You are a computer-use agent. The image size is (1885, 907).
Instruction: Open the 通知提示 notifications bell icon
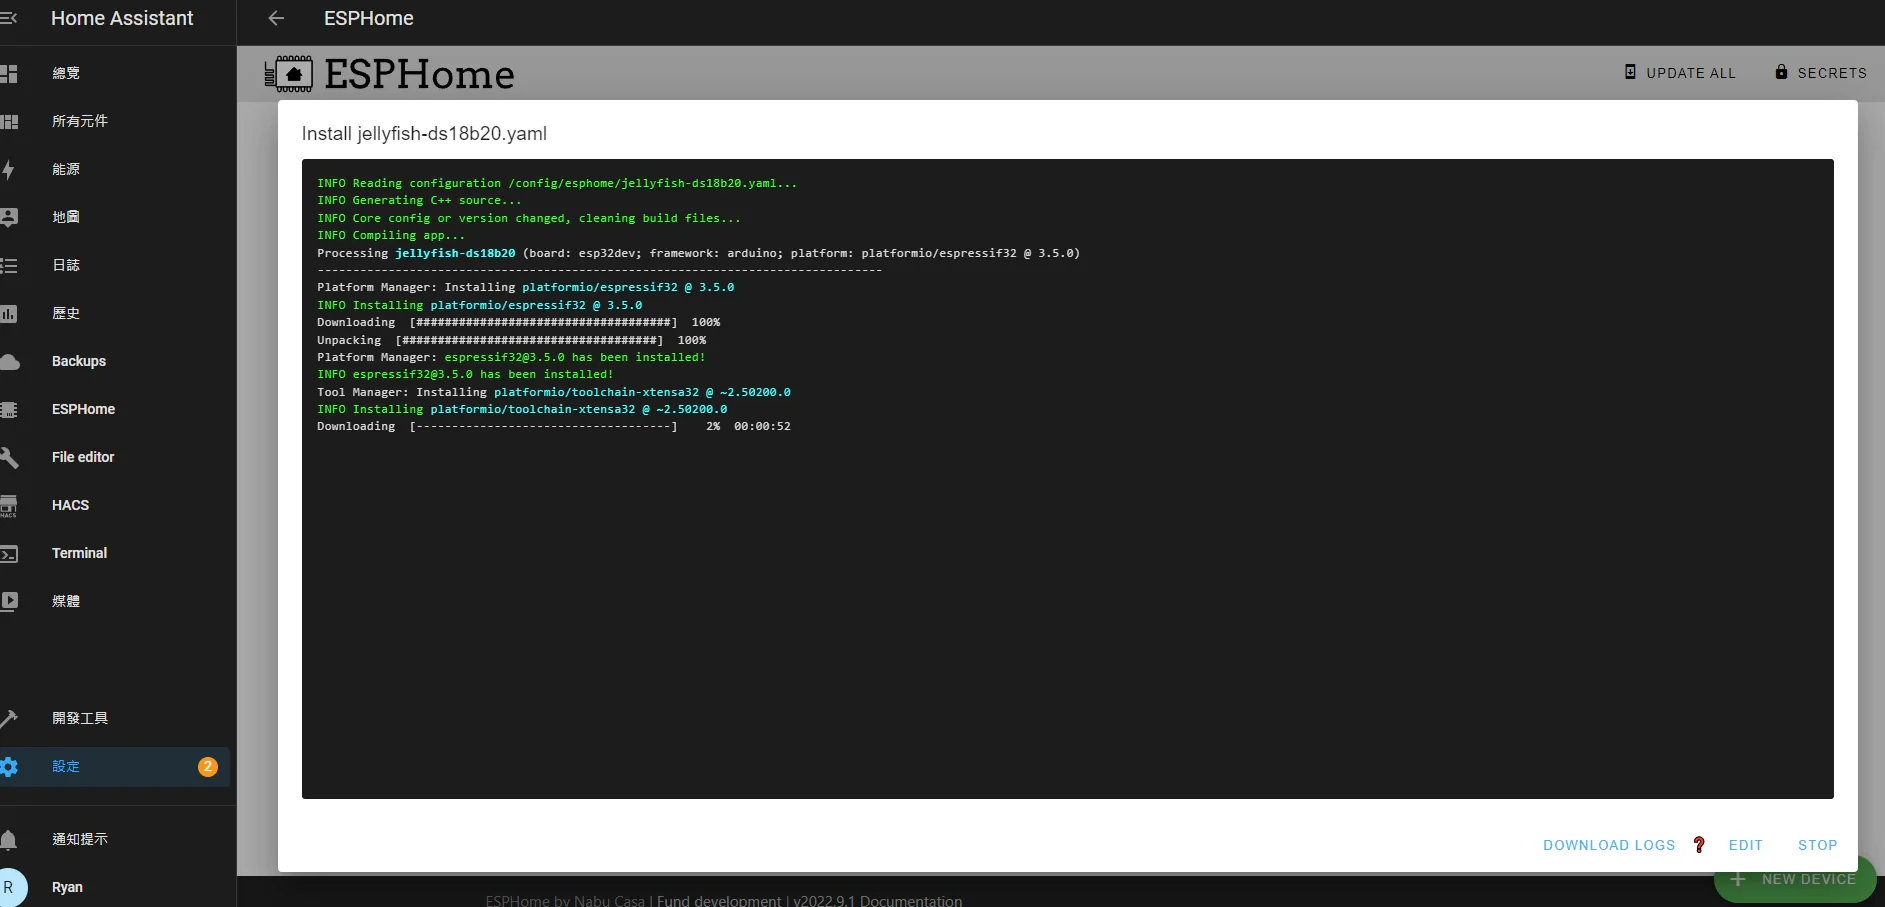(x=9, y=839)
